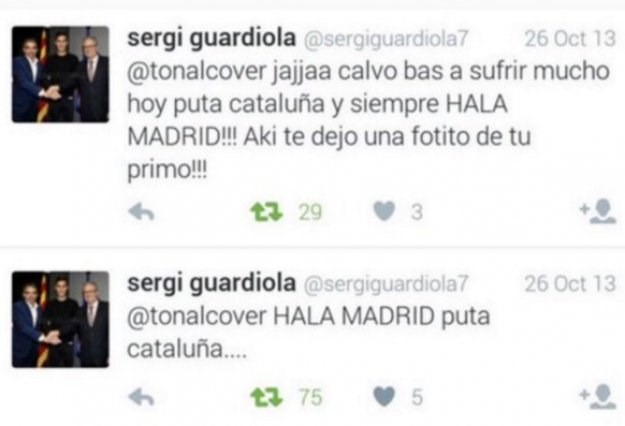The image size is (625, 426).
Task: Open @tonalcover mention in second tweet
Action: pyautogui.click(x=197, y=317)
